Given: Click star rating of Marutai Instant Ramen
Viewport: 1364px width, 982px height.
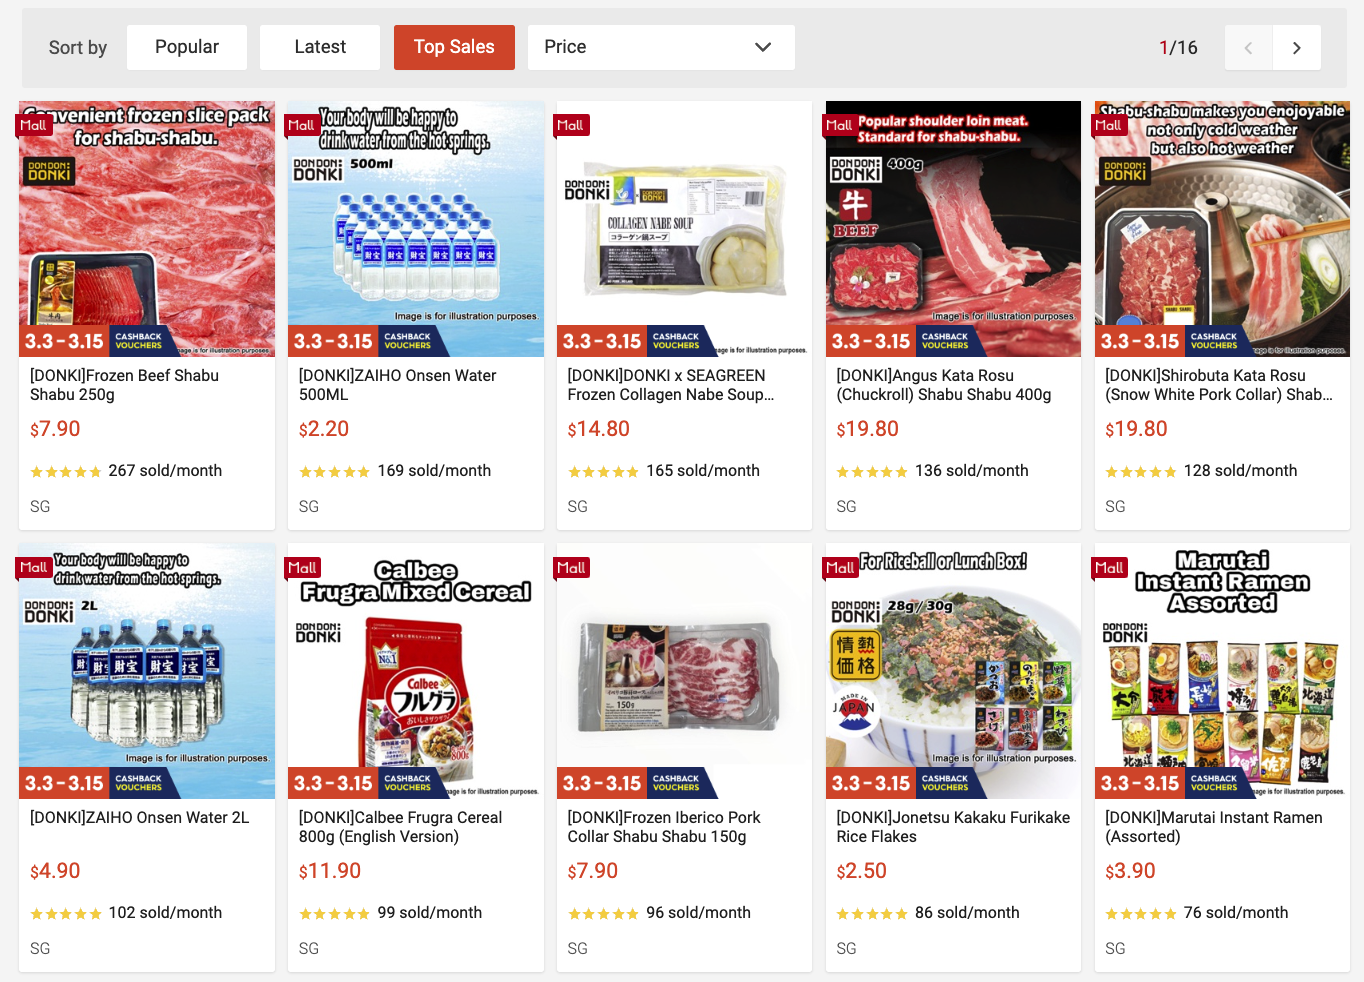Looking at the screenshot, I should (1141, 914).
